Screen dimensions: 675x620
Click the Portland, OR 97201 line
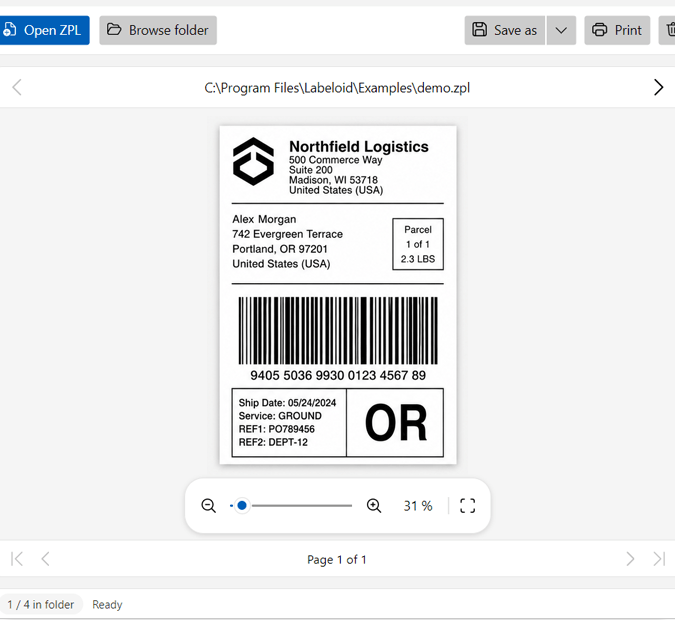(x=280, y=249)
